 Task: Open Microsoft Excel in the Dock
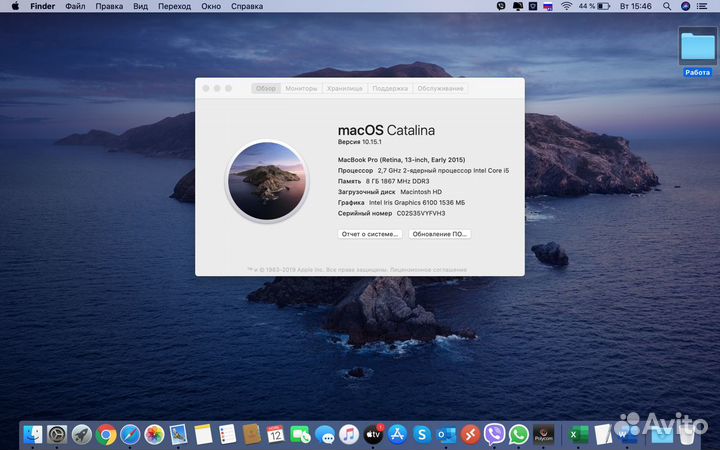pos(578,434)
